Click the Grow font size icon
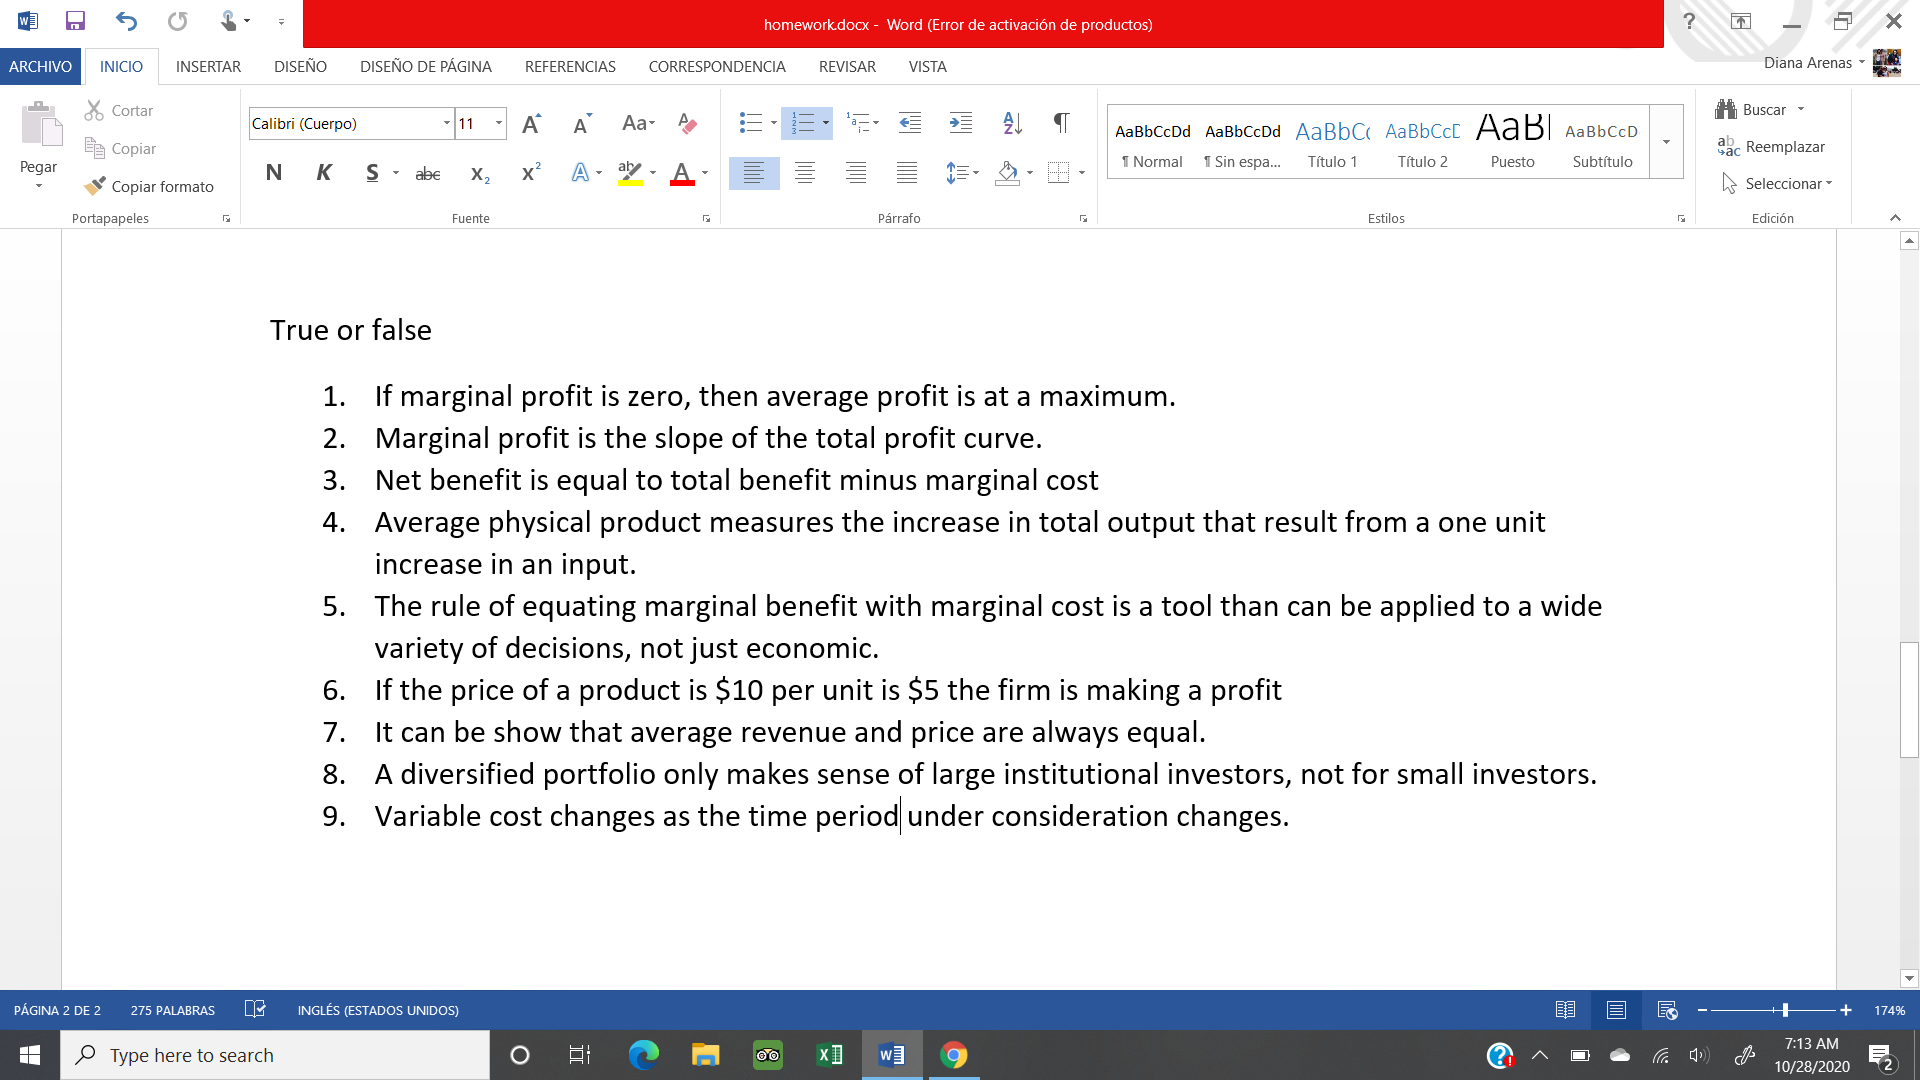The height and width of the screenshot is (1080, 1920). [x=531, y=123]
